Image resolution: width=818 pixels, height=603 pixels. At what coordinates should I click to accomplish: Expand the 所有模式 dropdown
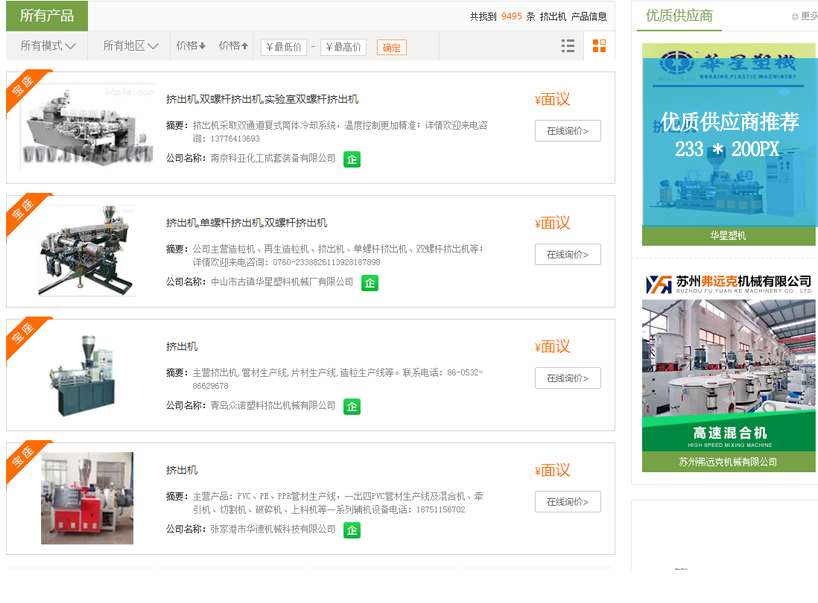point(48,46)
